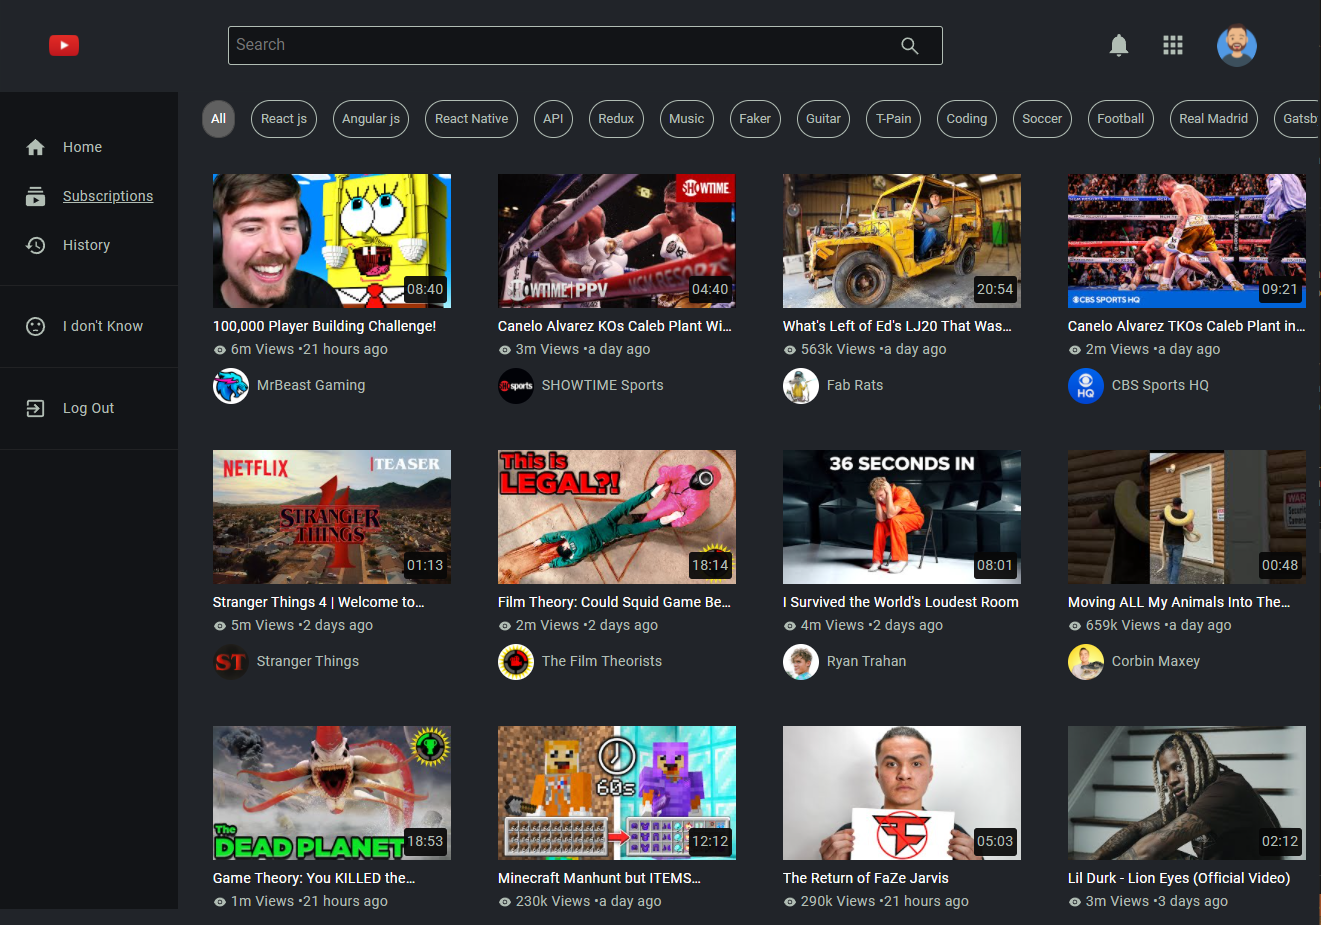Select the Football category chip
This screenshot has width=1321, height=925.
1121,118
